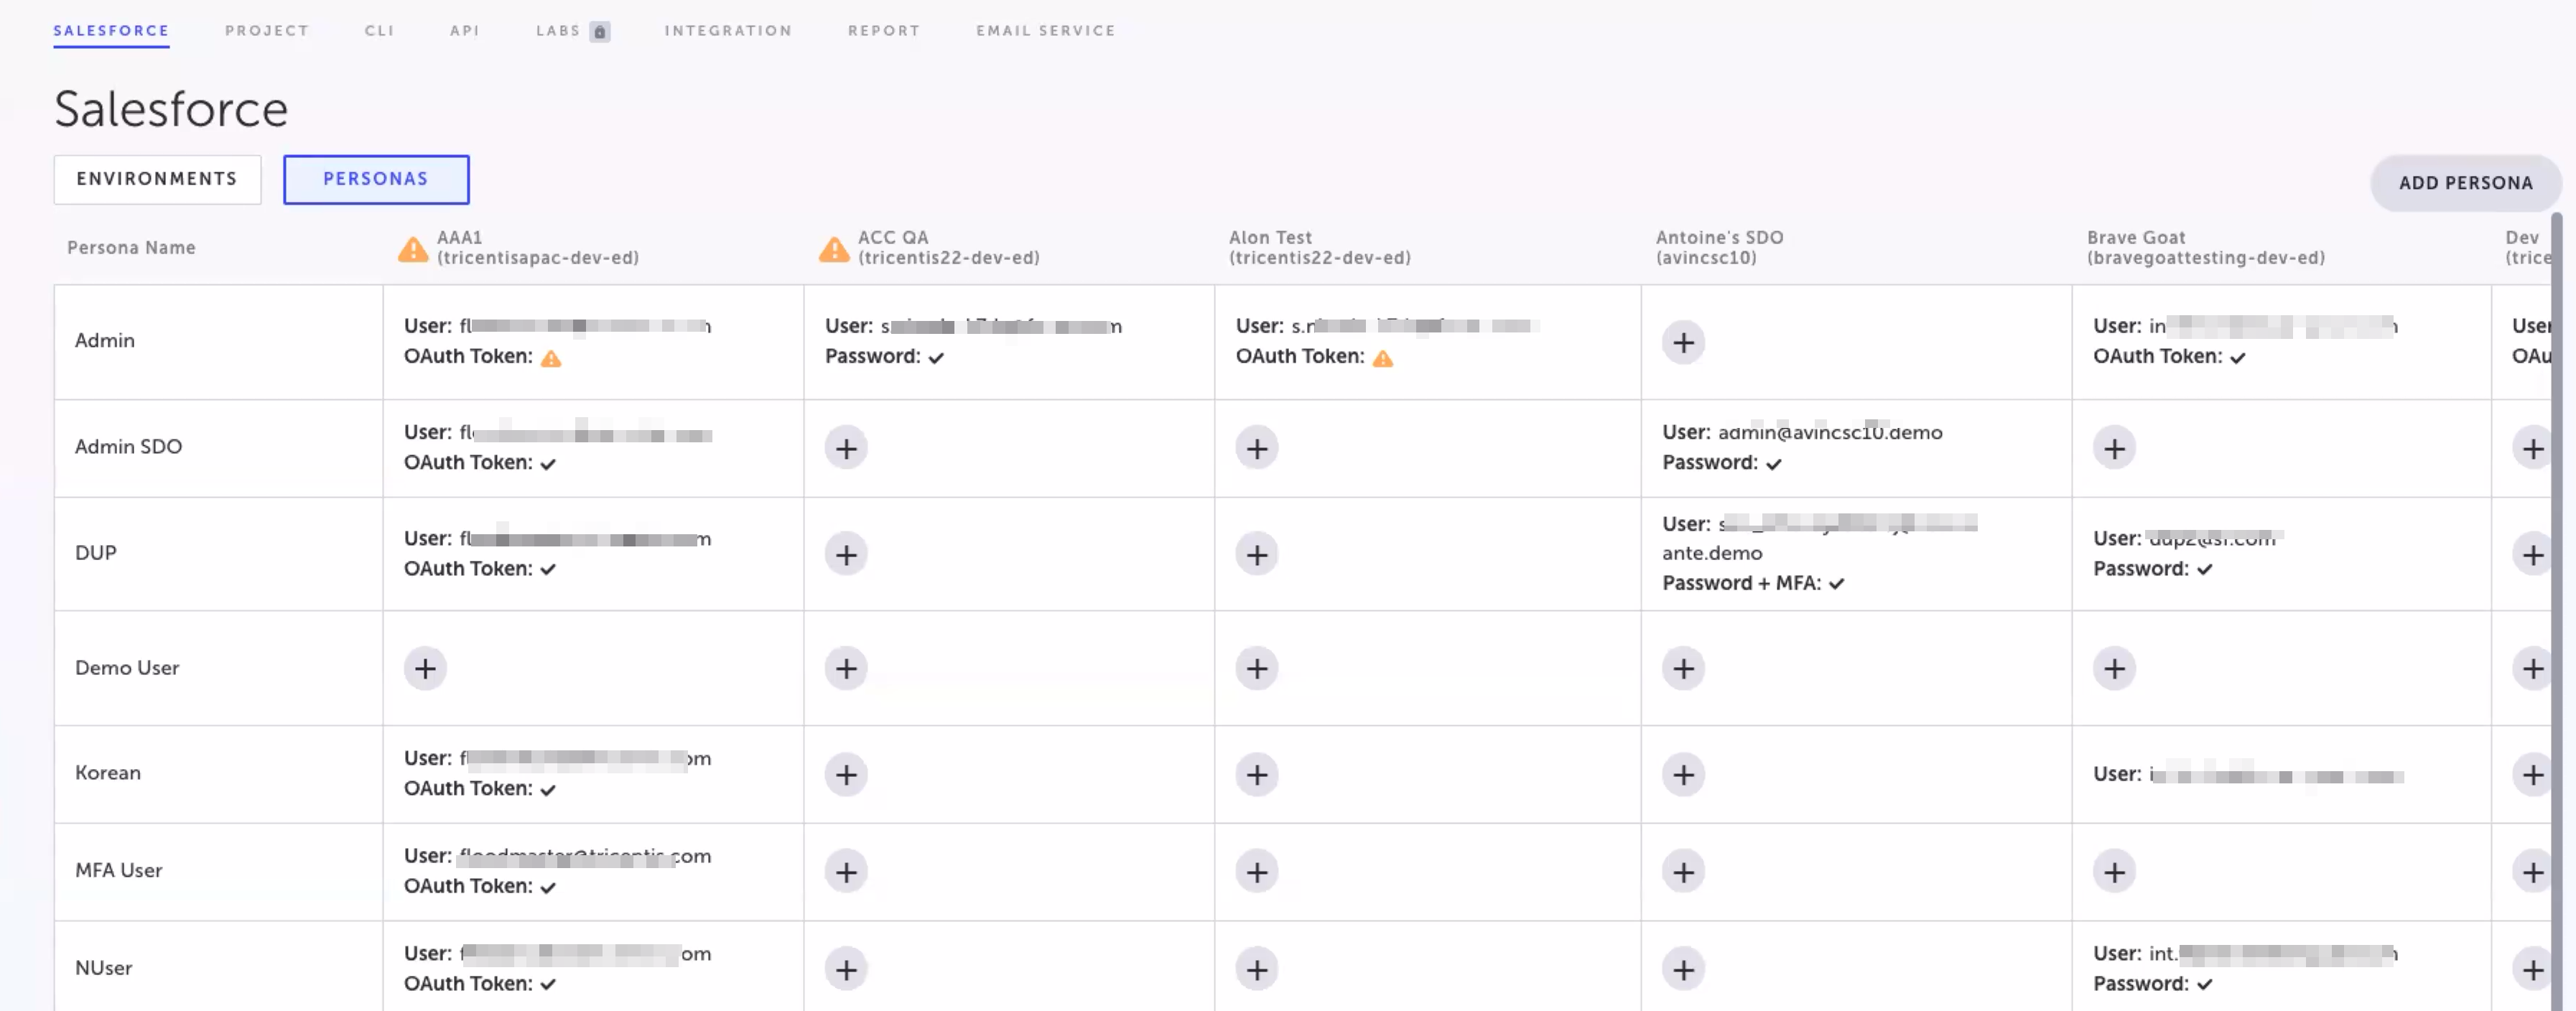Image resolution: width=2576 pixels, height=1011 pixels.
Task: Add DUP persona for Alon Test
Action: (1256, 554)
